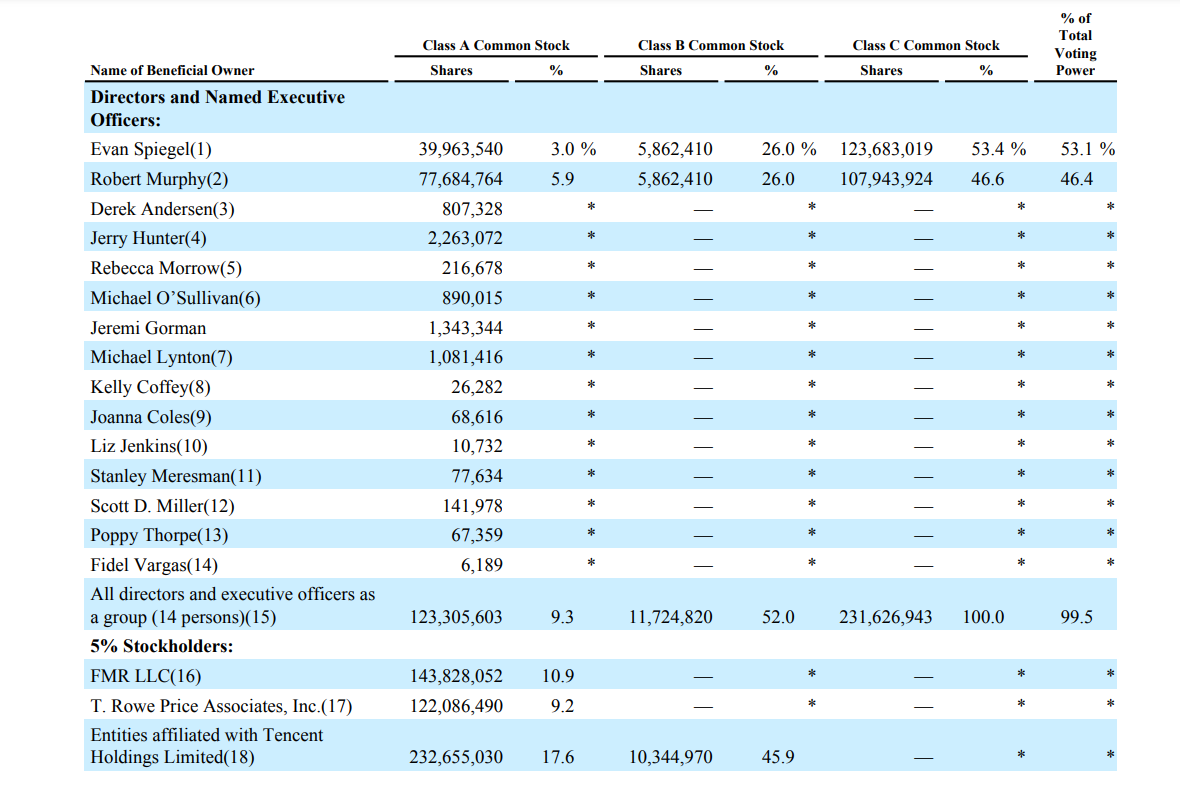
Task: Click the value '216,678'
Action: tap(472, 268)
